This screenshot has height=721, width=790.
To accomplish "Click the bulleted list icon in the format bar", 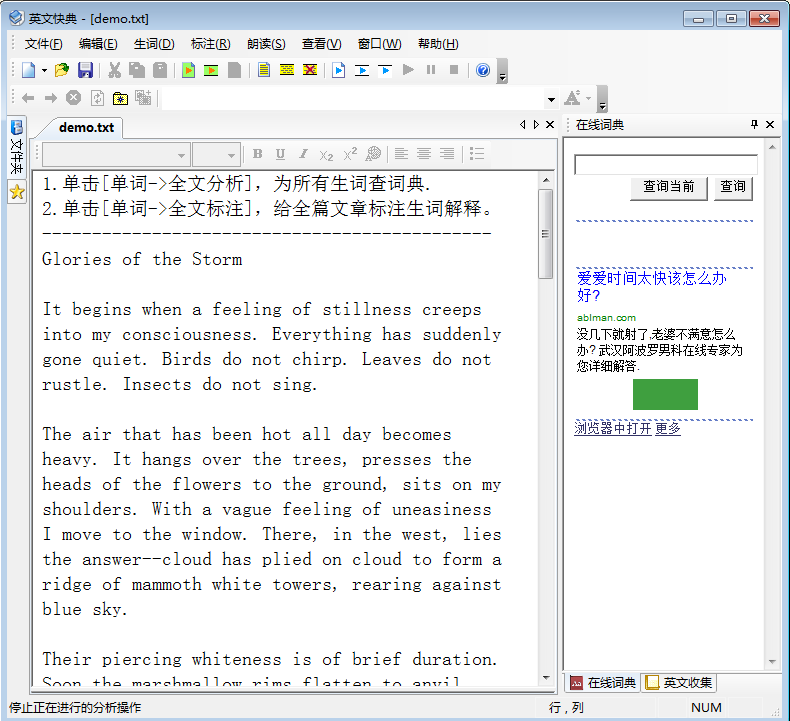I will click(477, 154).
